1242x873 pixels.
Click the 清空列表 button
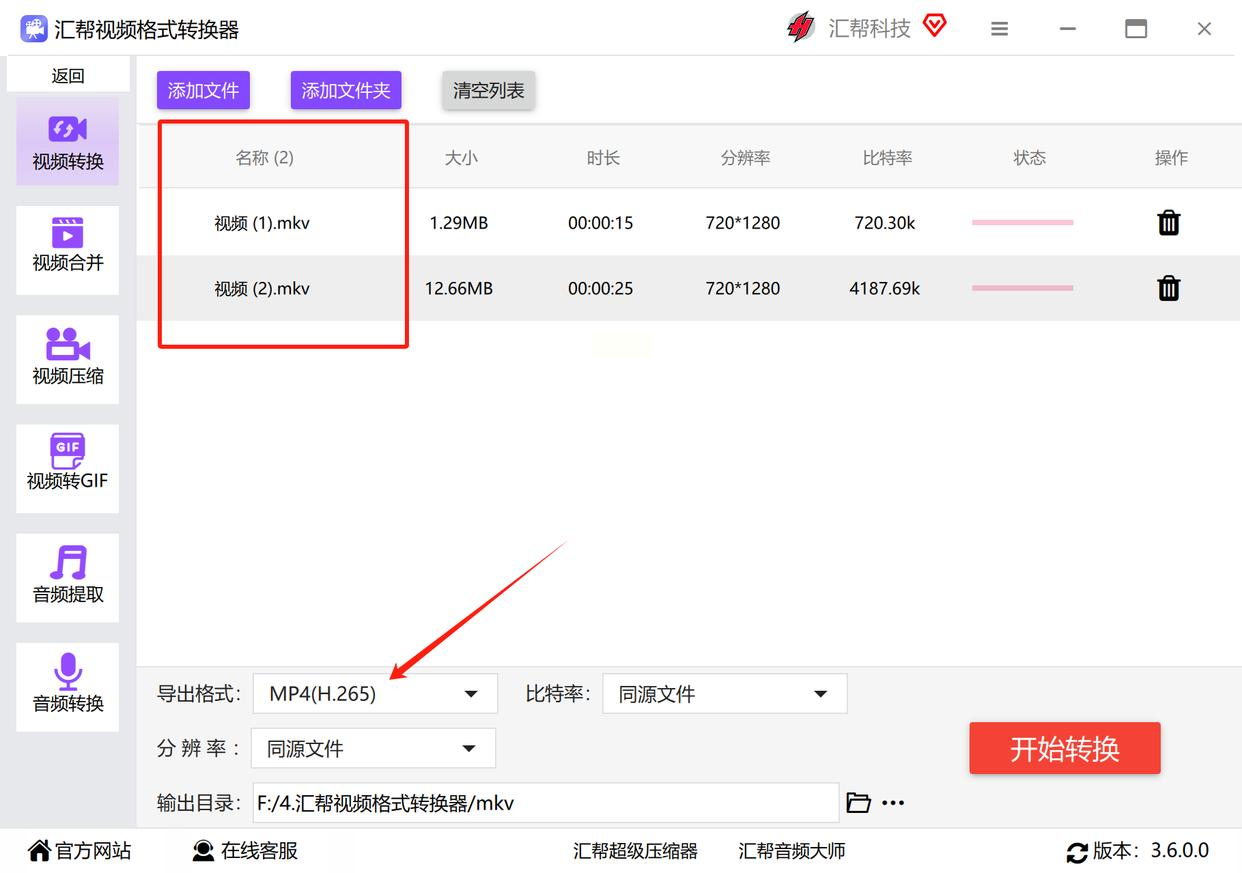[489, 90]
